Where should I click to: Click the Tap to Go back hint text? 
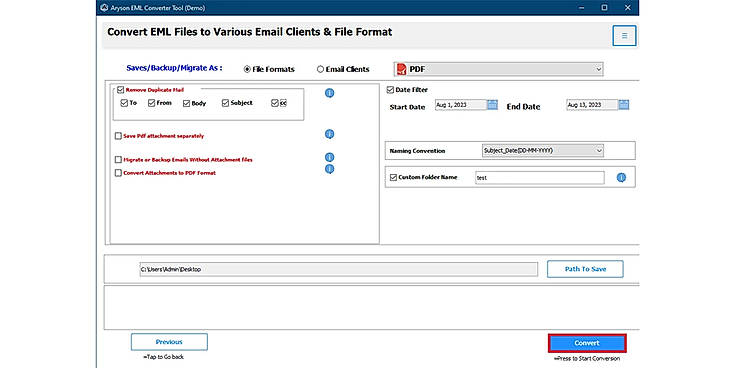[163, 357]
